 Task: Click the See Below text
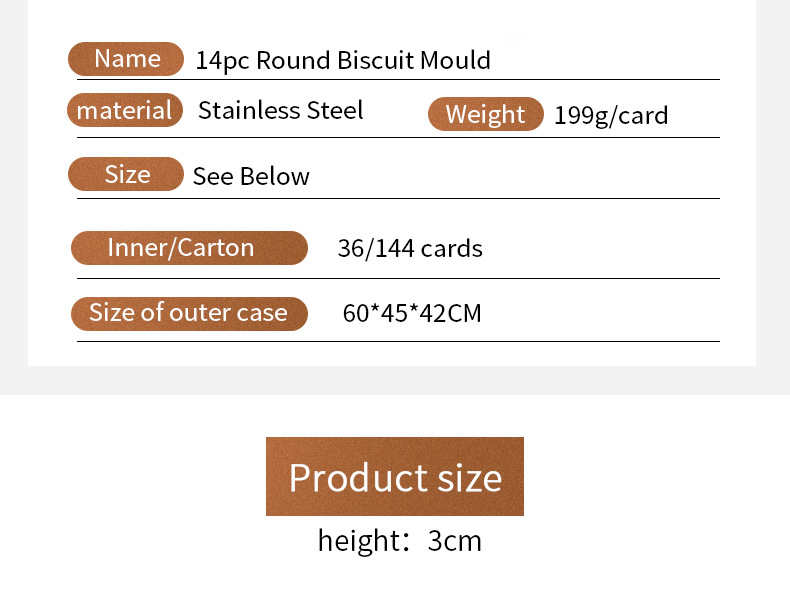tap(251, 177)
